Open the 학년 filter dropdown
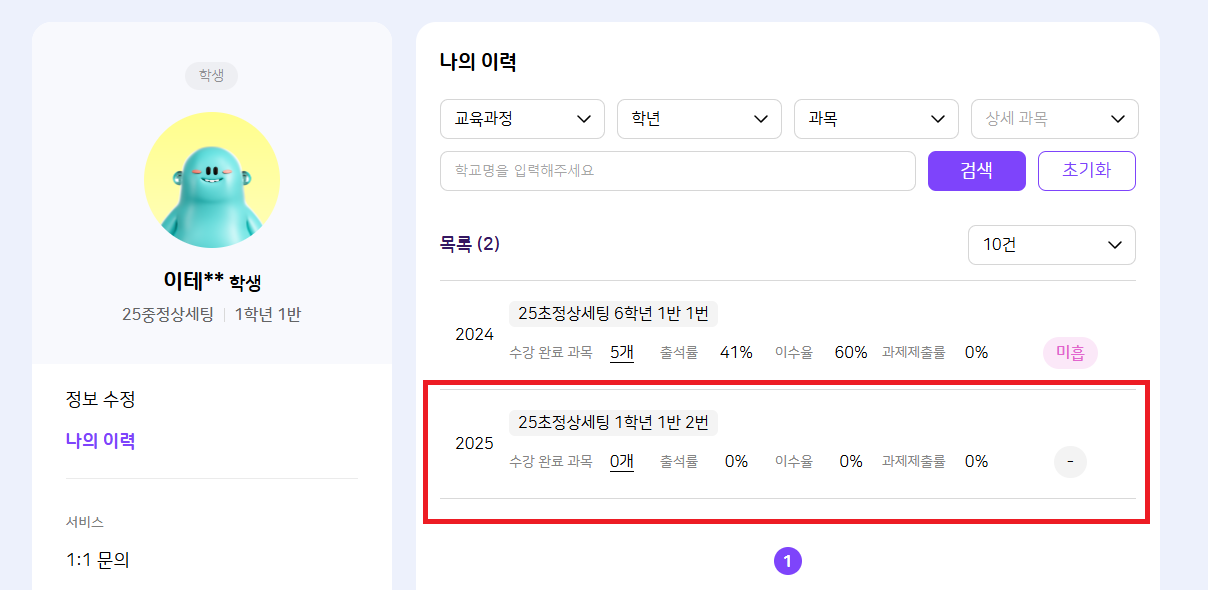 [x=699, y=119]
